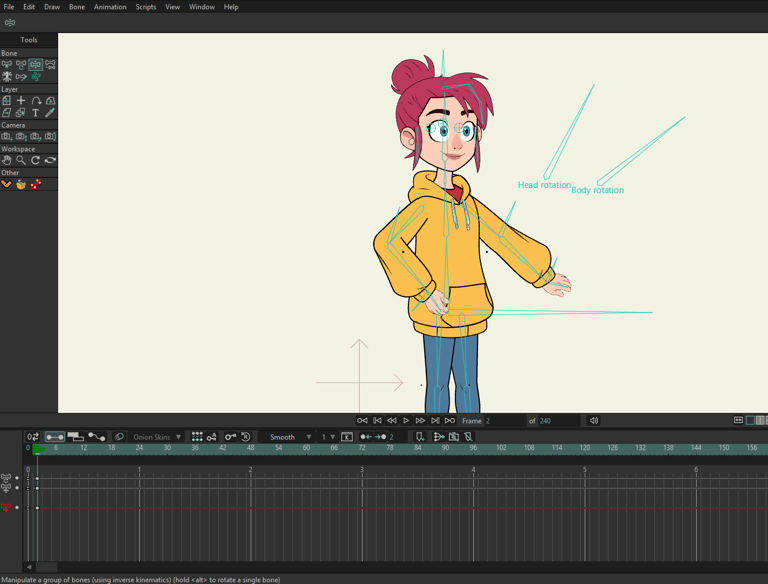Open the interval dropdown showing 1
The image size is (768, 584).
pos(327,437)
